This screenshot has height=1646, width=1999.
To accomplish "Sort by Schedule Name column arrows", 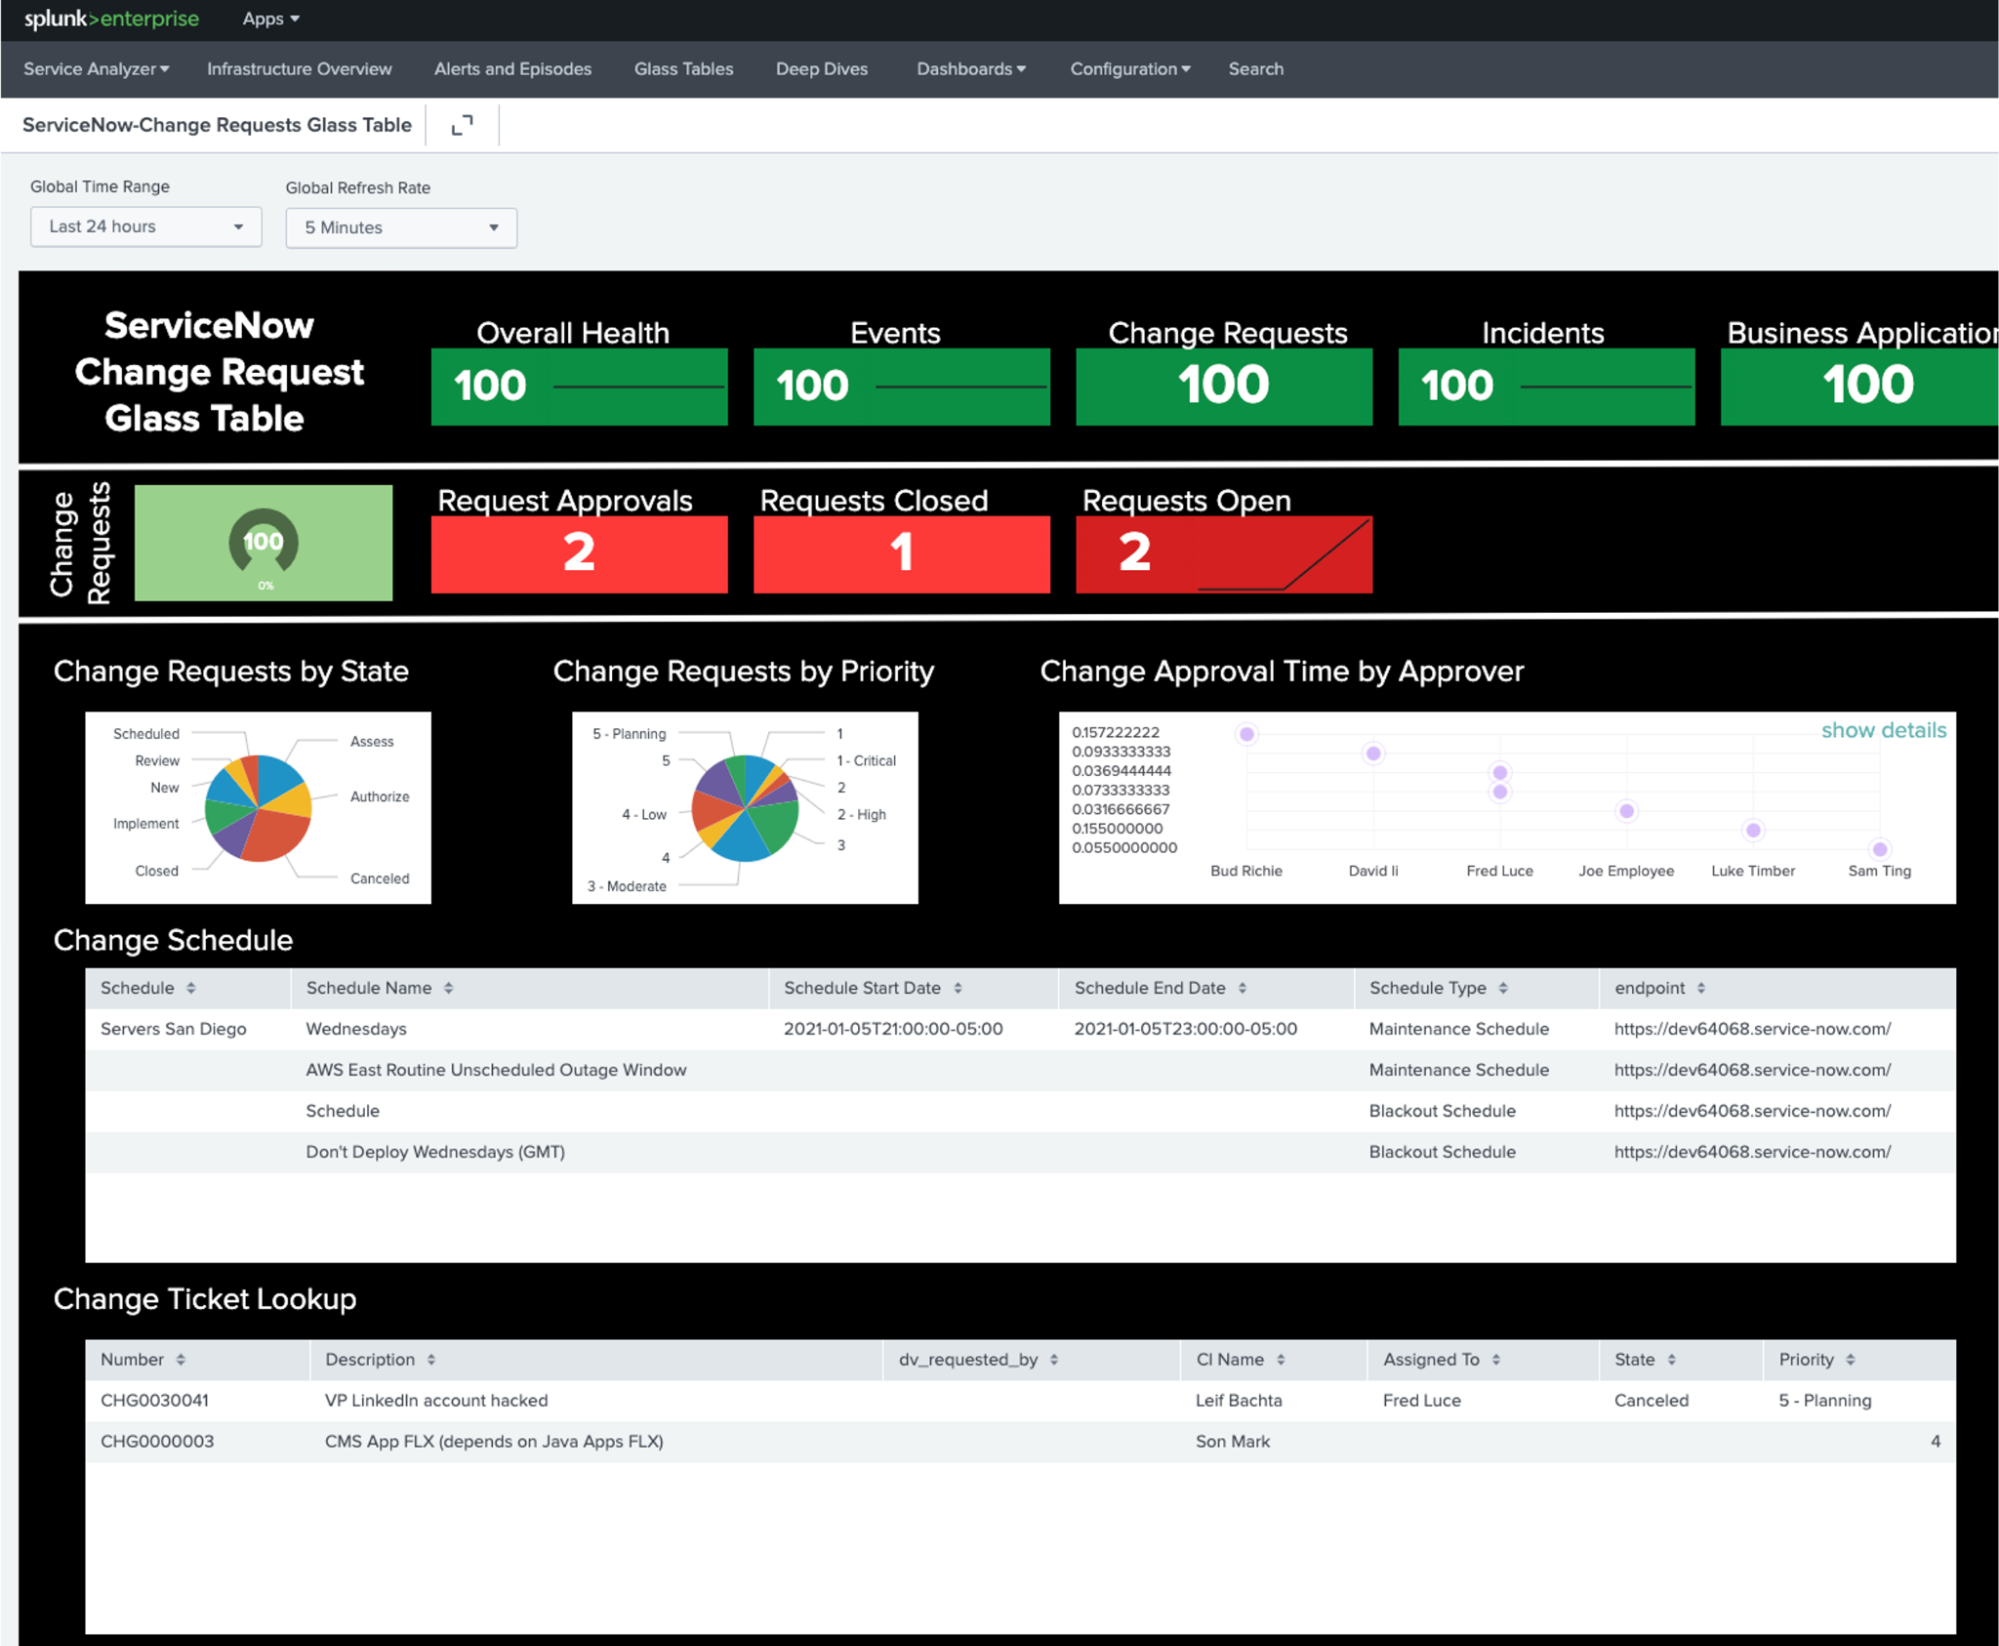I will pyautogui.click(x=449, y=988).
